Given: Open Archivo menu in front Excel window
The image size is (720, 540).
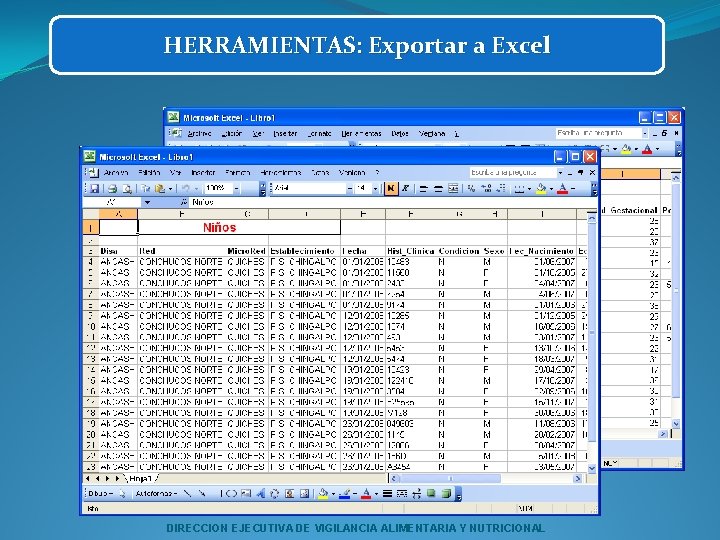Looking at the screenshot, I should click(x=116, y=173).
